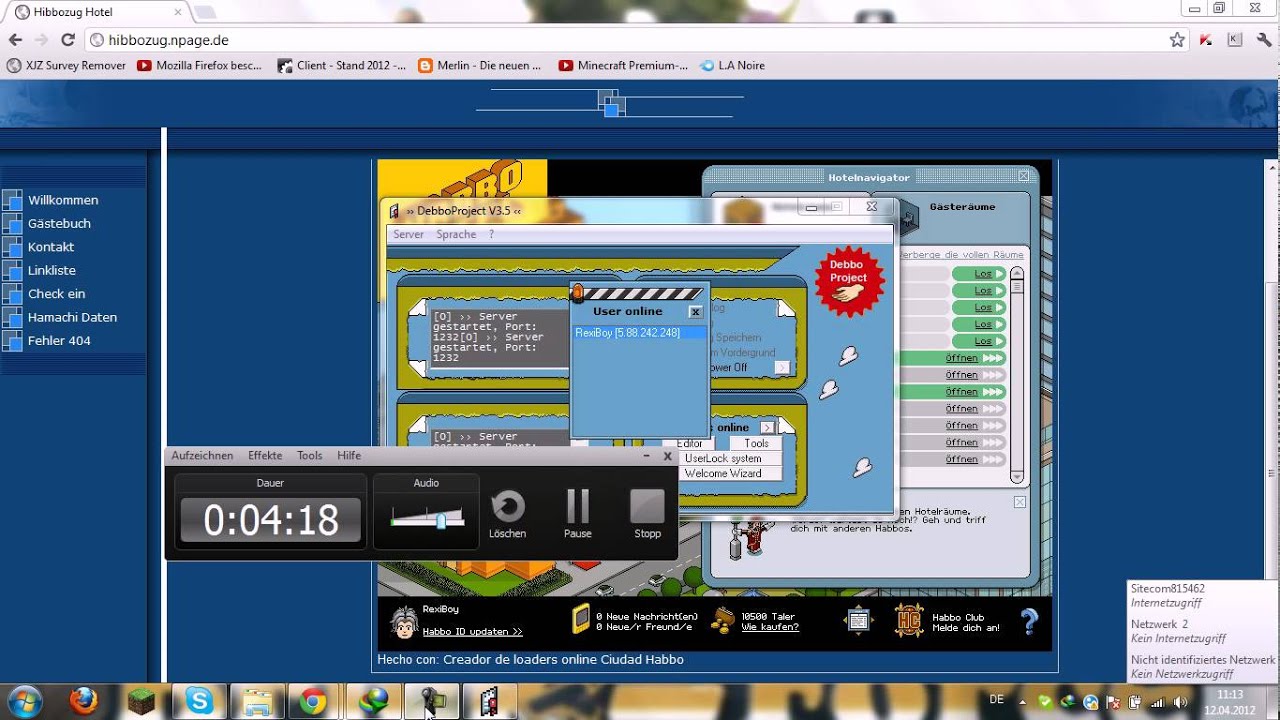
Task: Open the recorder Tools menu
Action: 310,455
